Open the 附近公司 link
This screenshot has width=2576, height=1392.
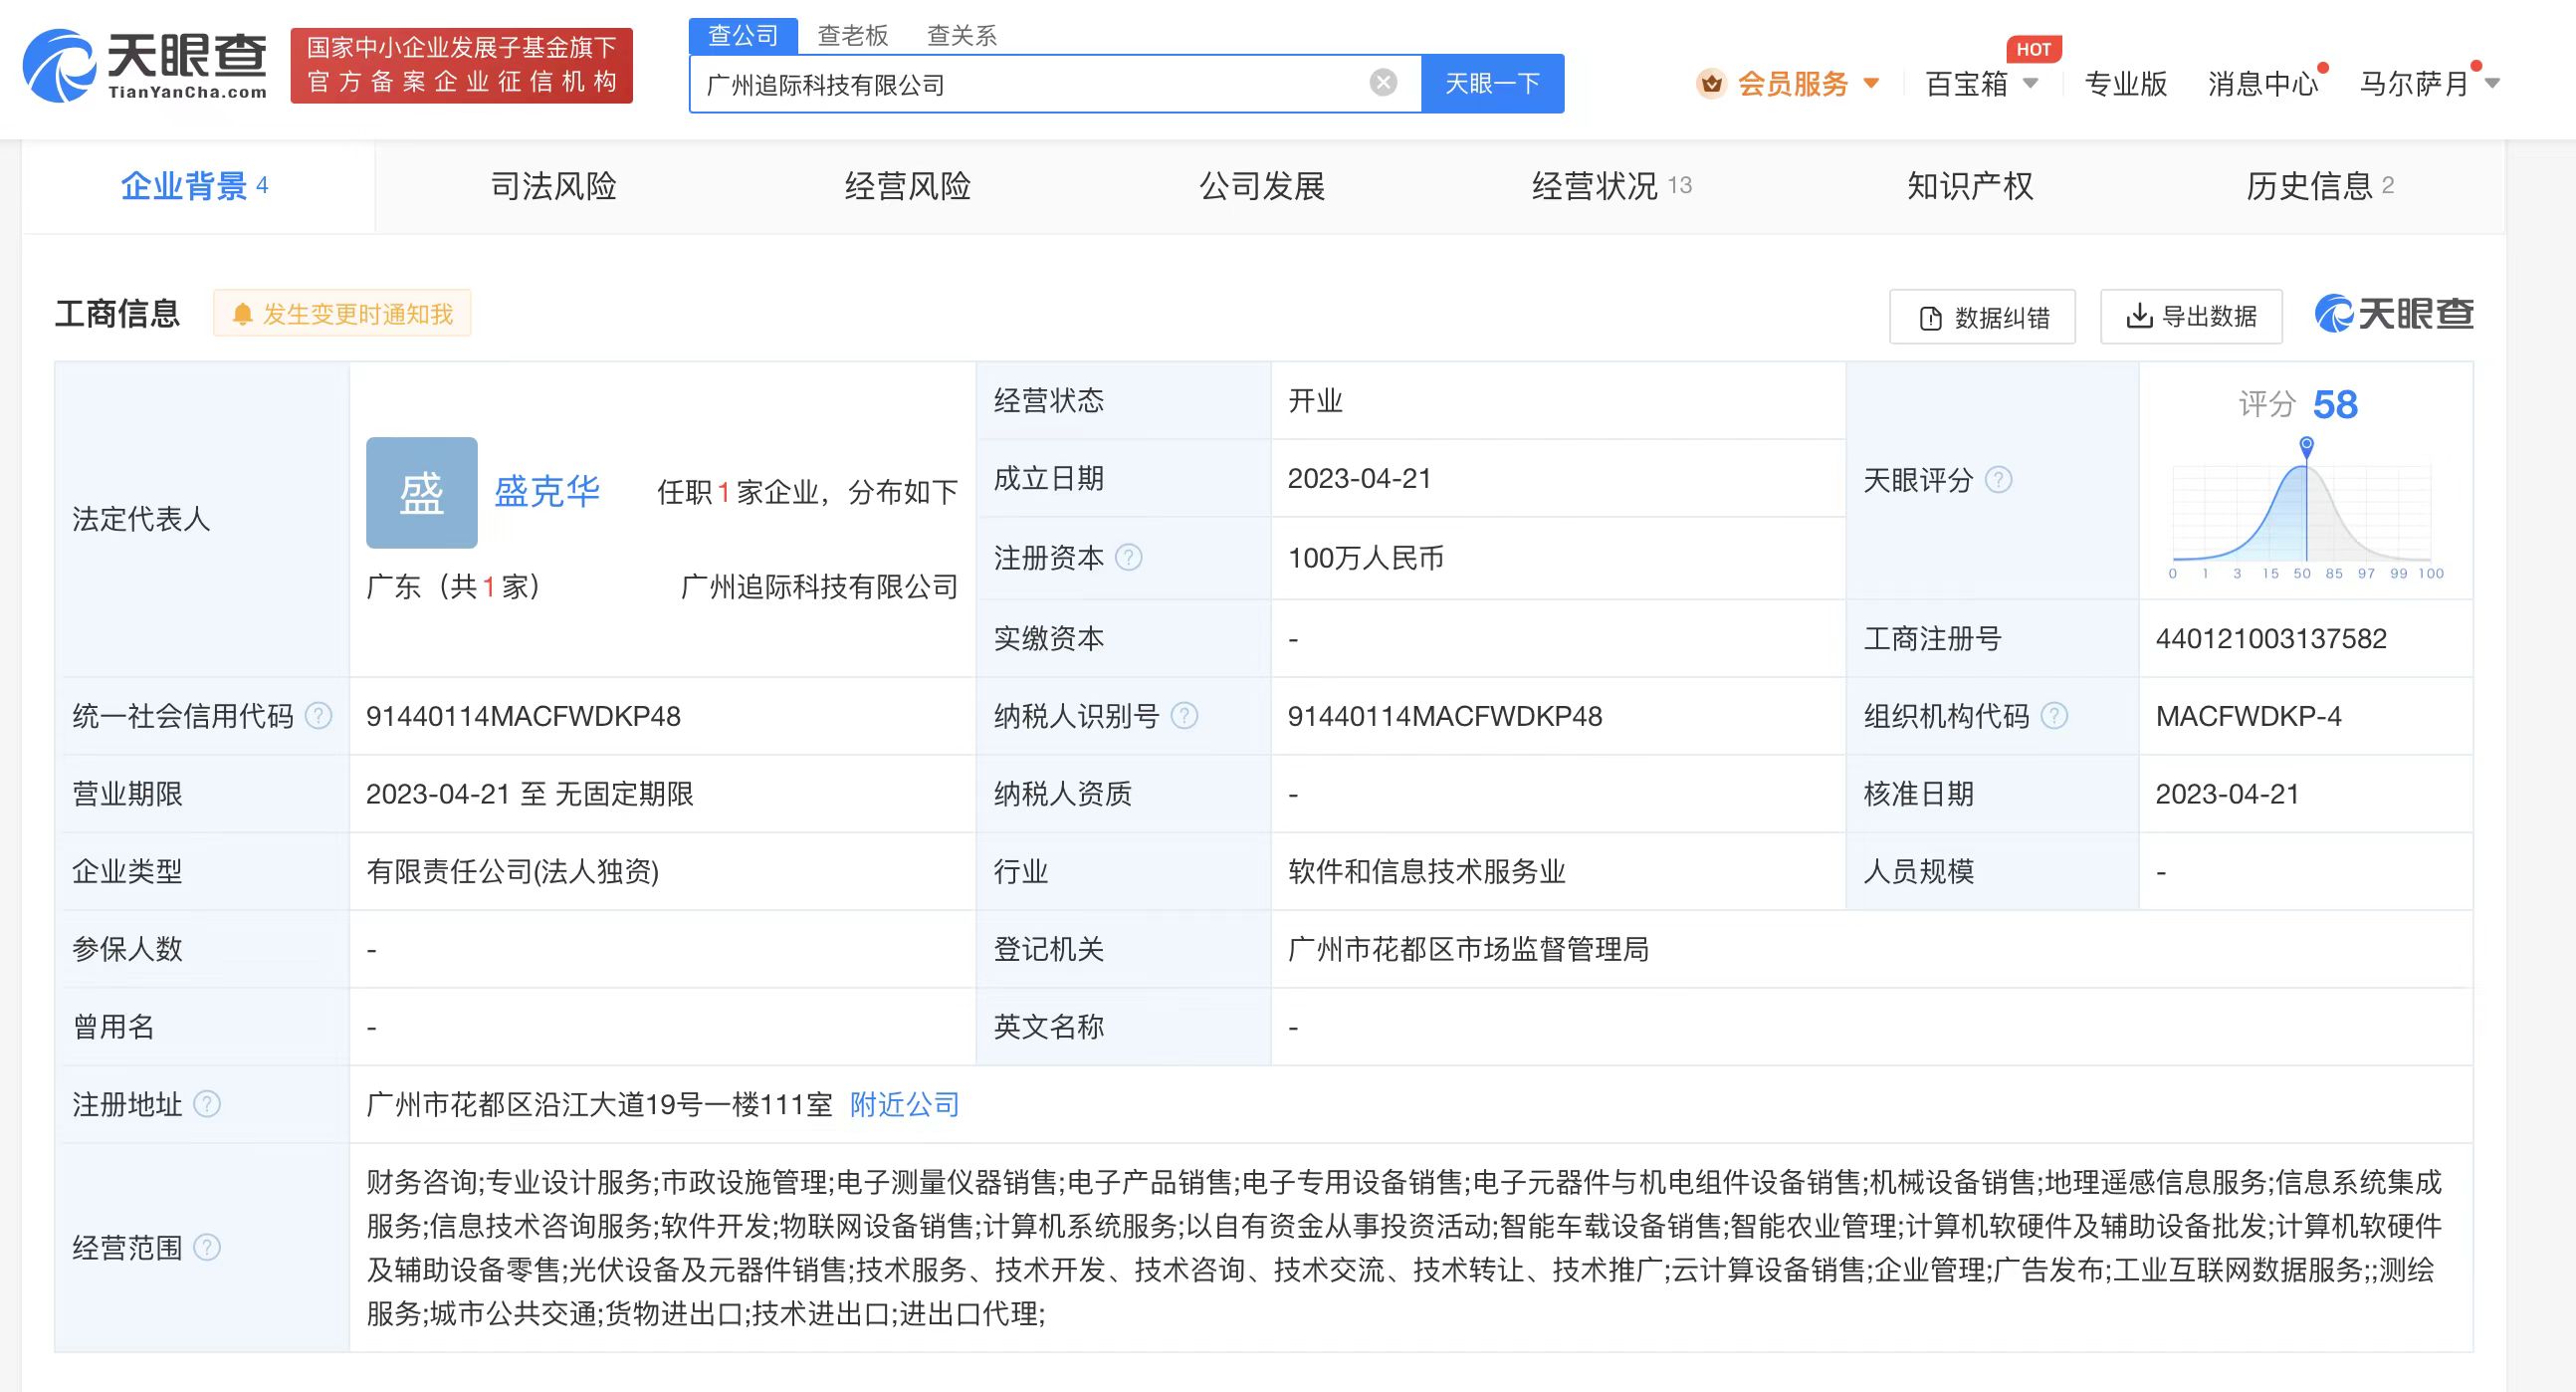point(905,1104)
